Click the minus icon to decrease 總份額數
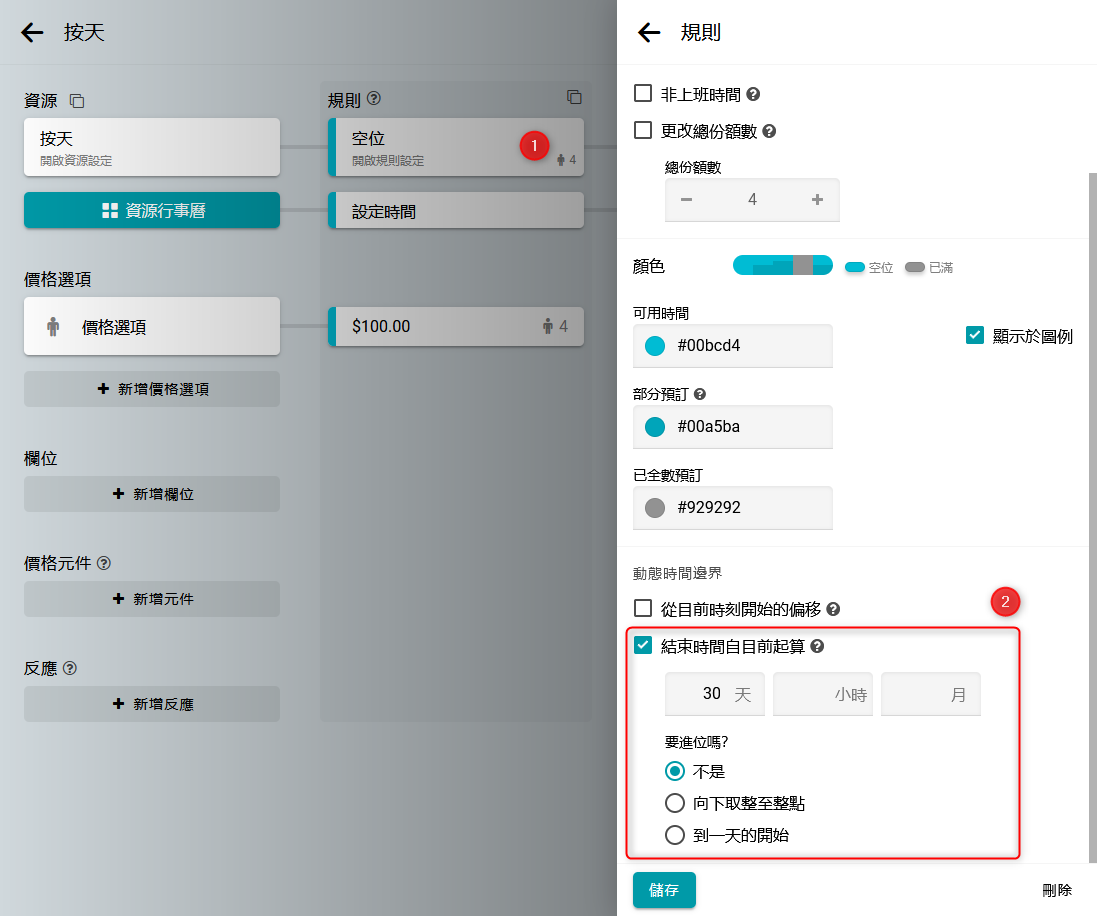This screenshot has height=916, width=1097. coord(686,200)
